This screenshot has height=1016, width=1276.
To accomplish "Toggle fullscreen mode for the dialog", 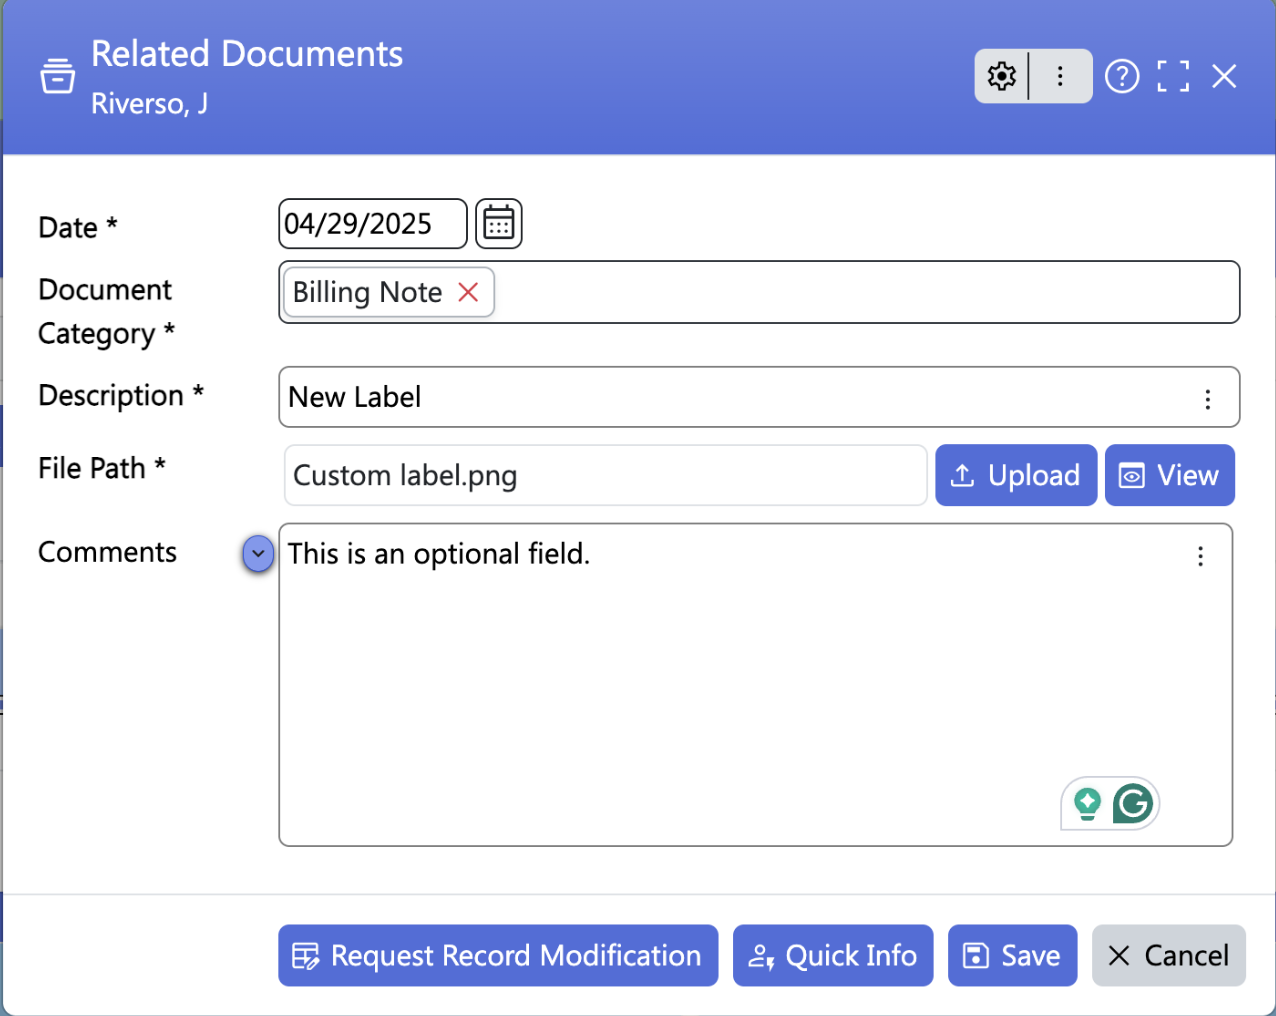I will pyautogui.click(x=1173, y=76).
